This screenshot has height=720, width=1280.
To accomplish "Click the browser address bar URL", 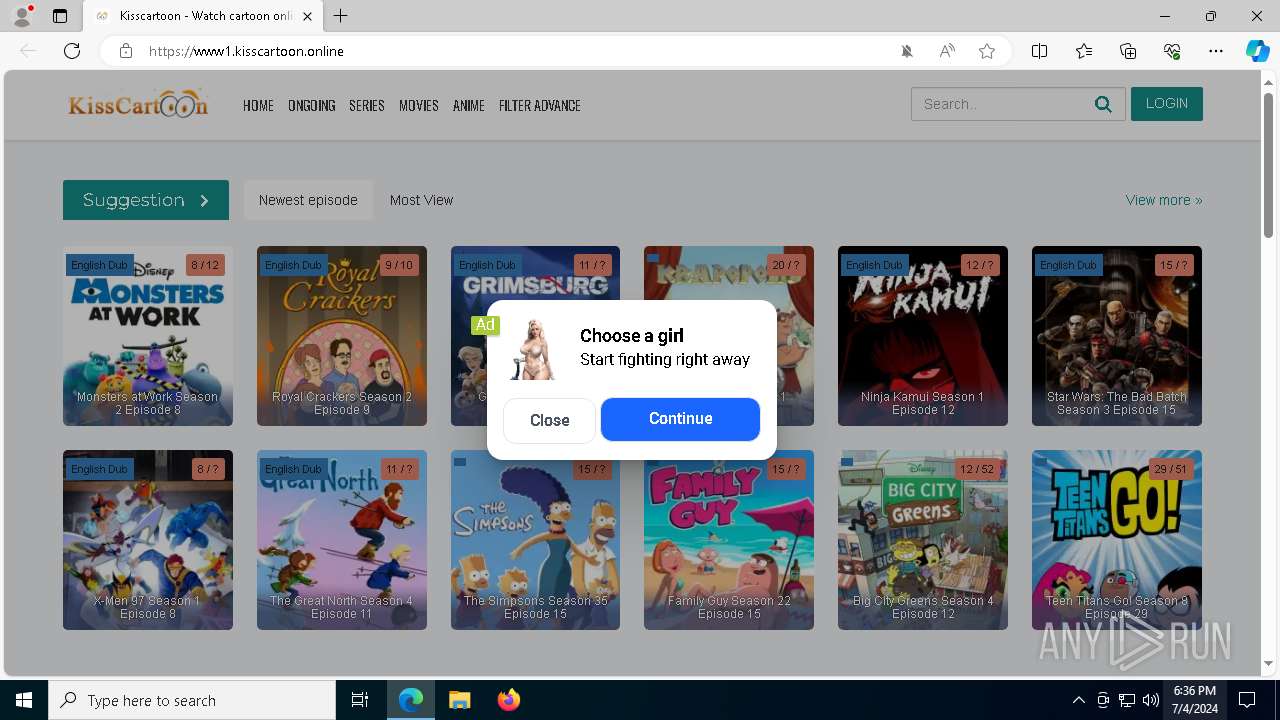I will pyautogui.click(x=246, y=51).
